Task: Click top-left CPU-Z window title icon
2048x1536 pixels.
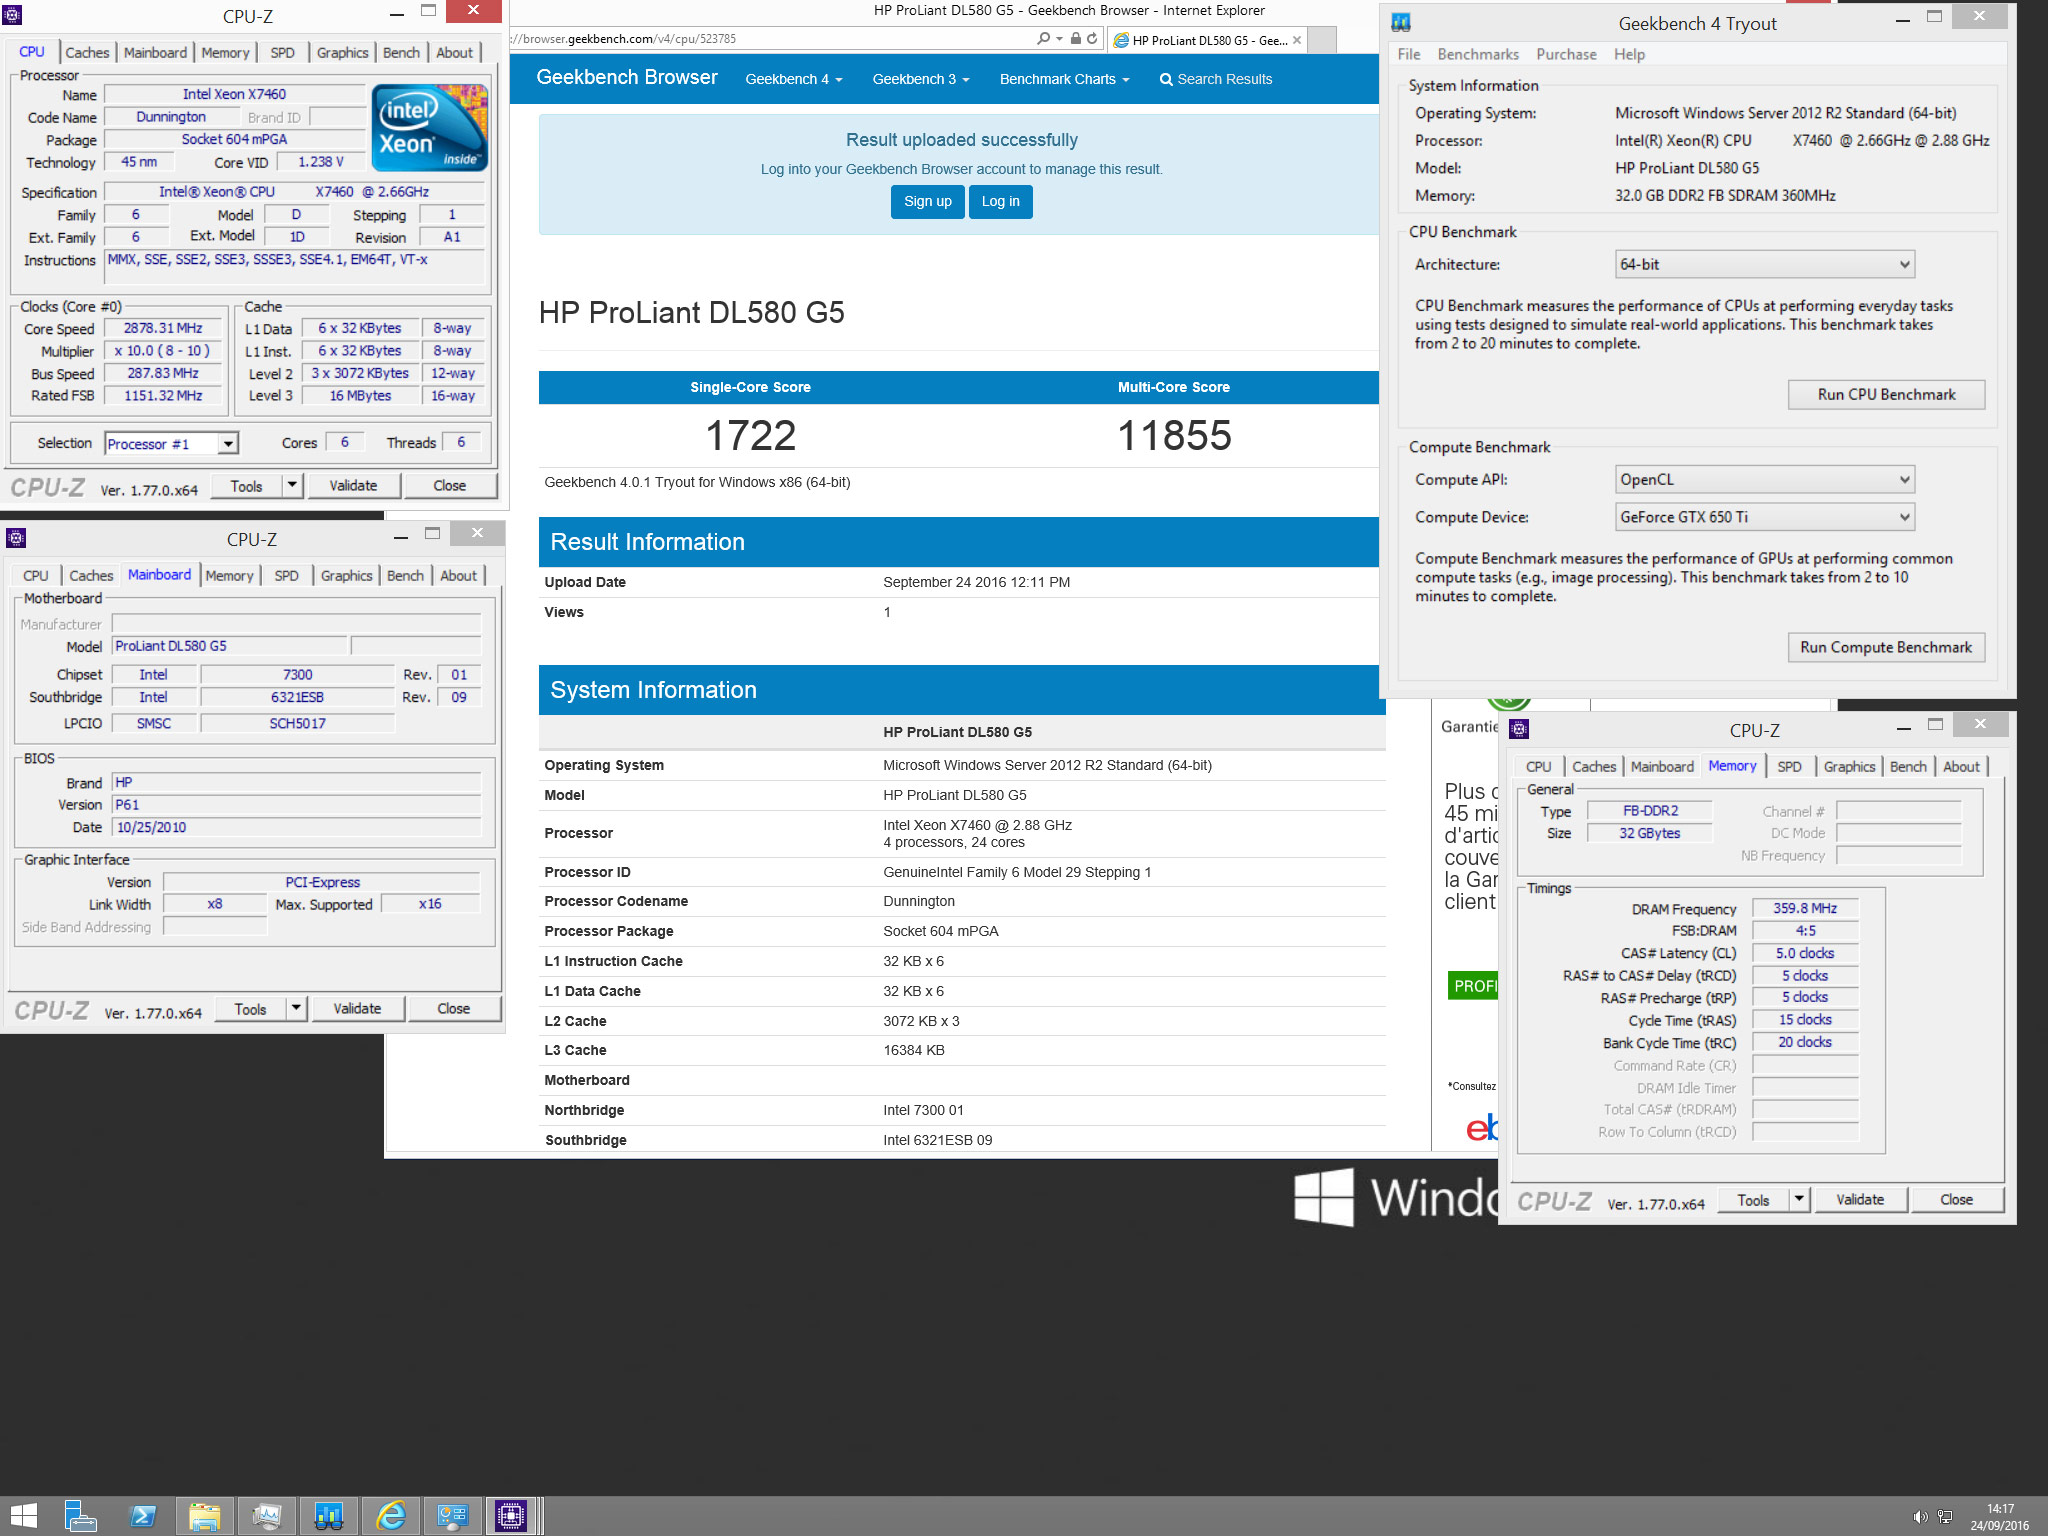Action: tap(13, 15)
